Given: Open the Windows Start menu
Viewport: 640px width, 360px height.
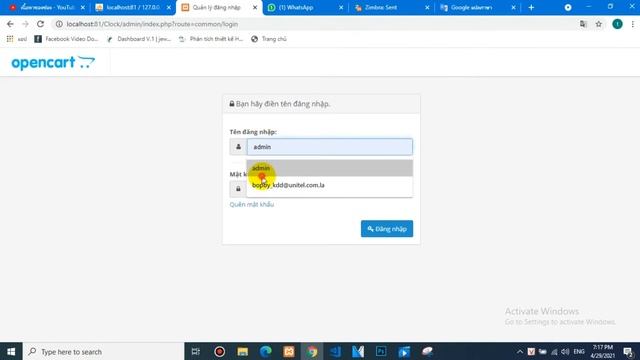Looking at the screenshot, I should 11,351.
